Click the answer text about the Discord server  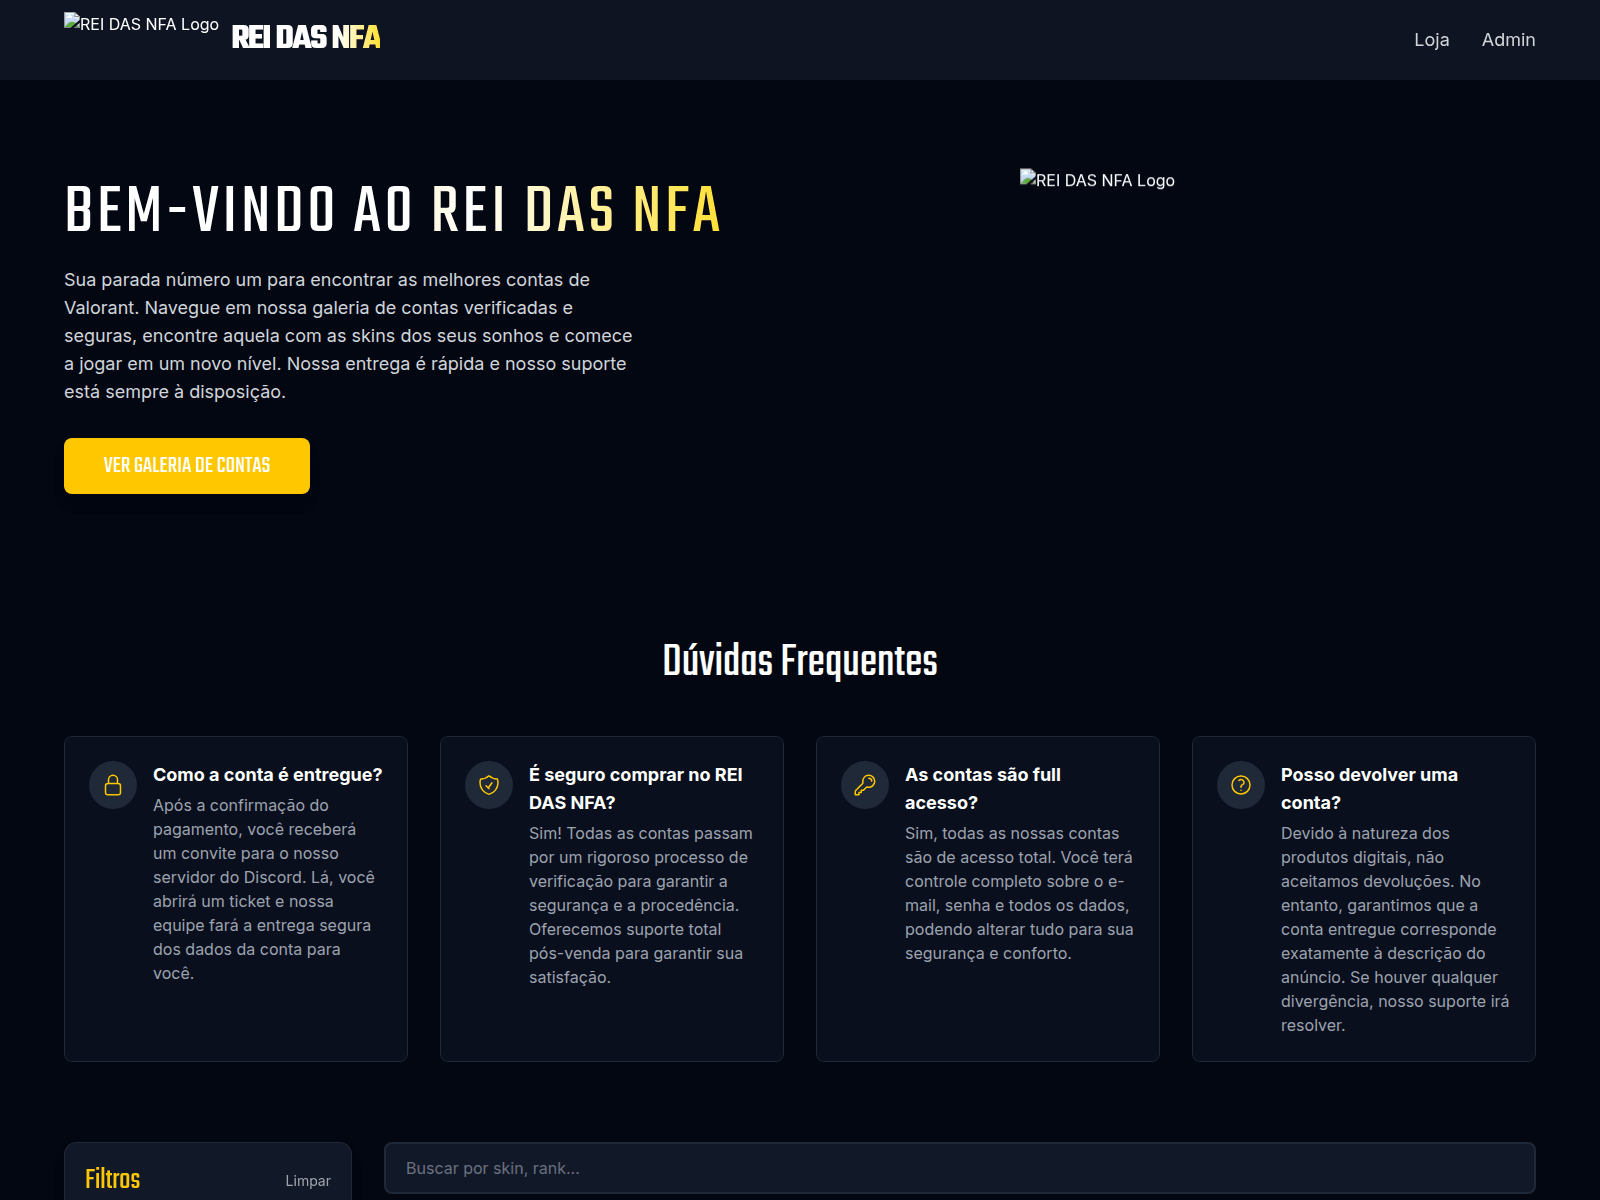(x=264, y=889)
